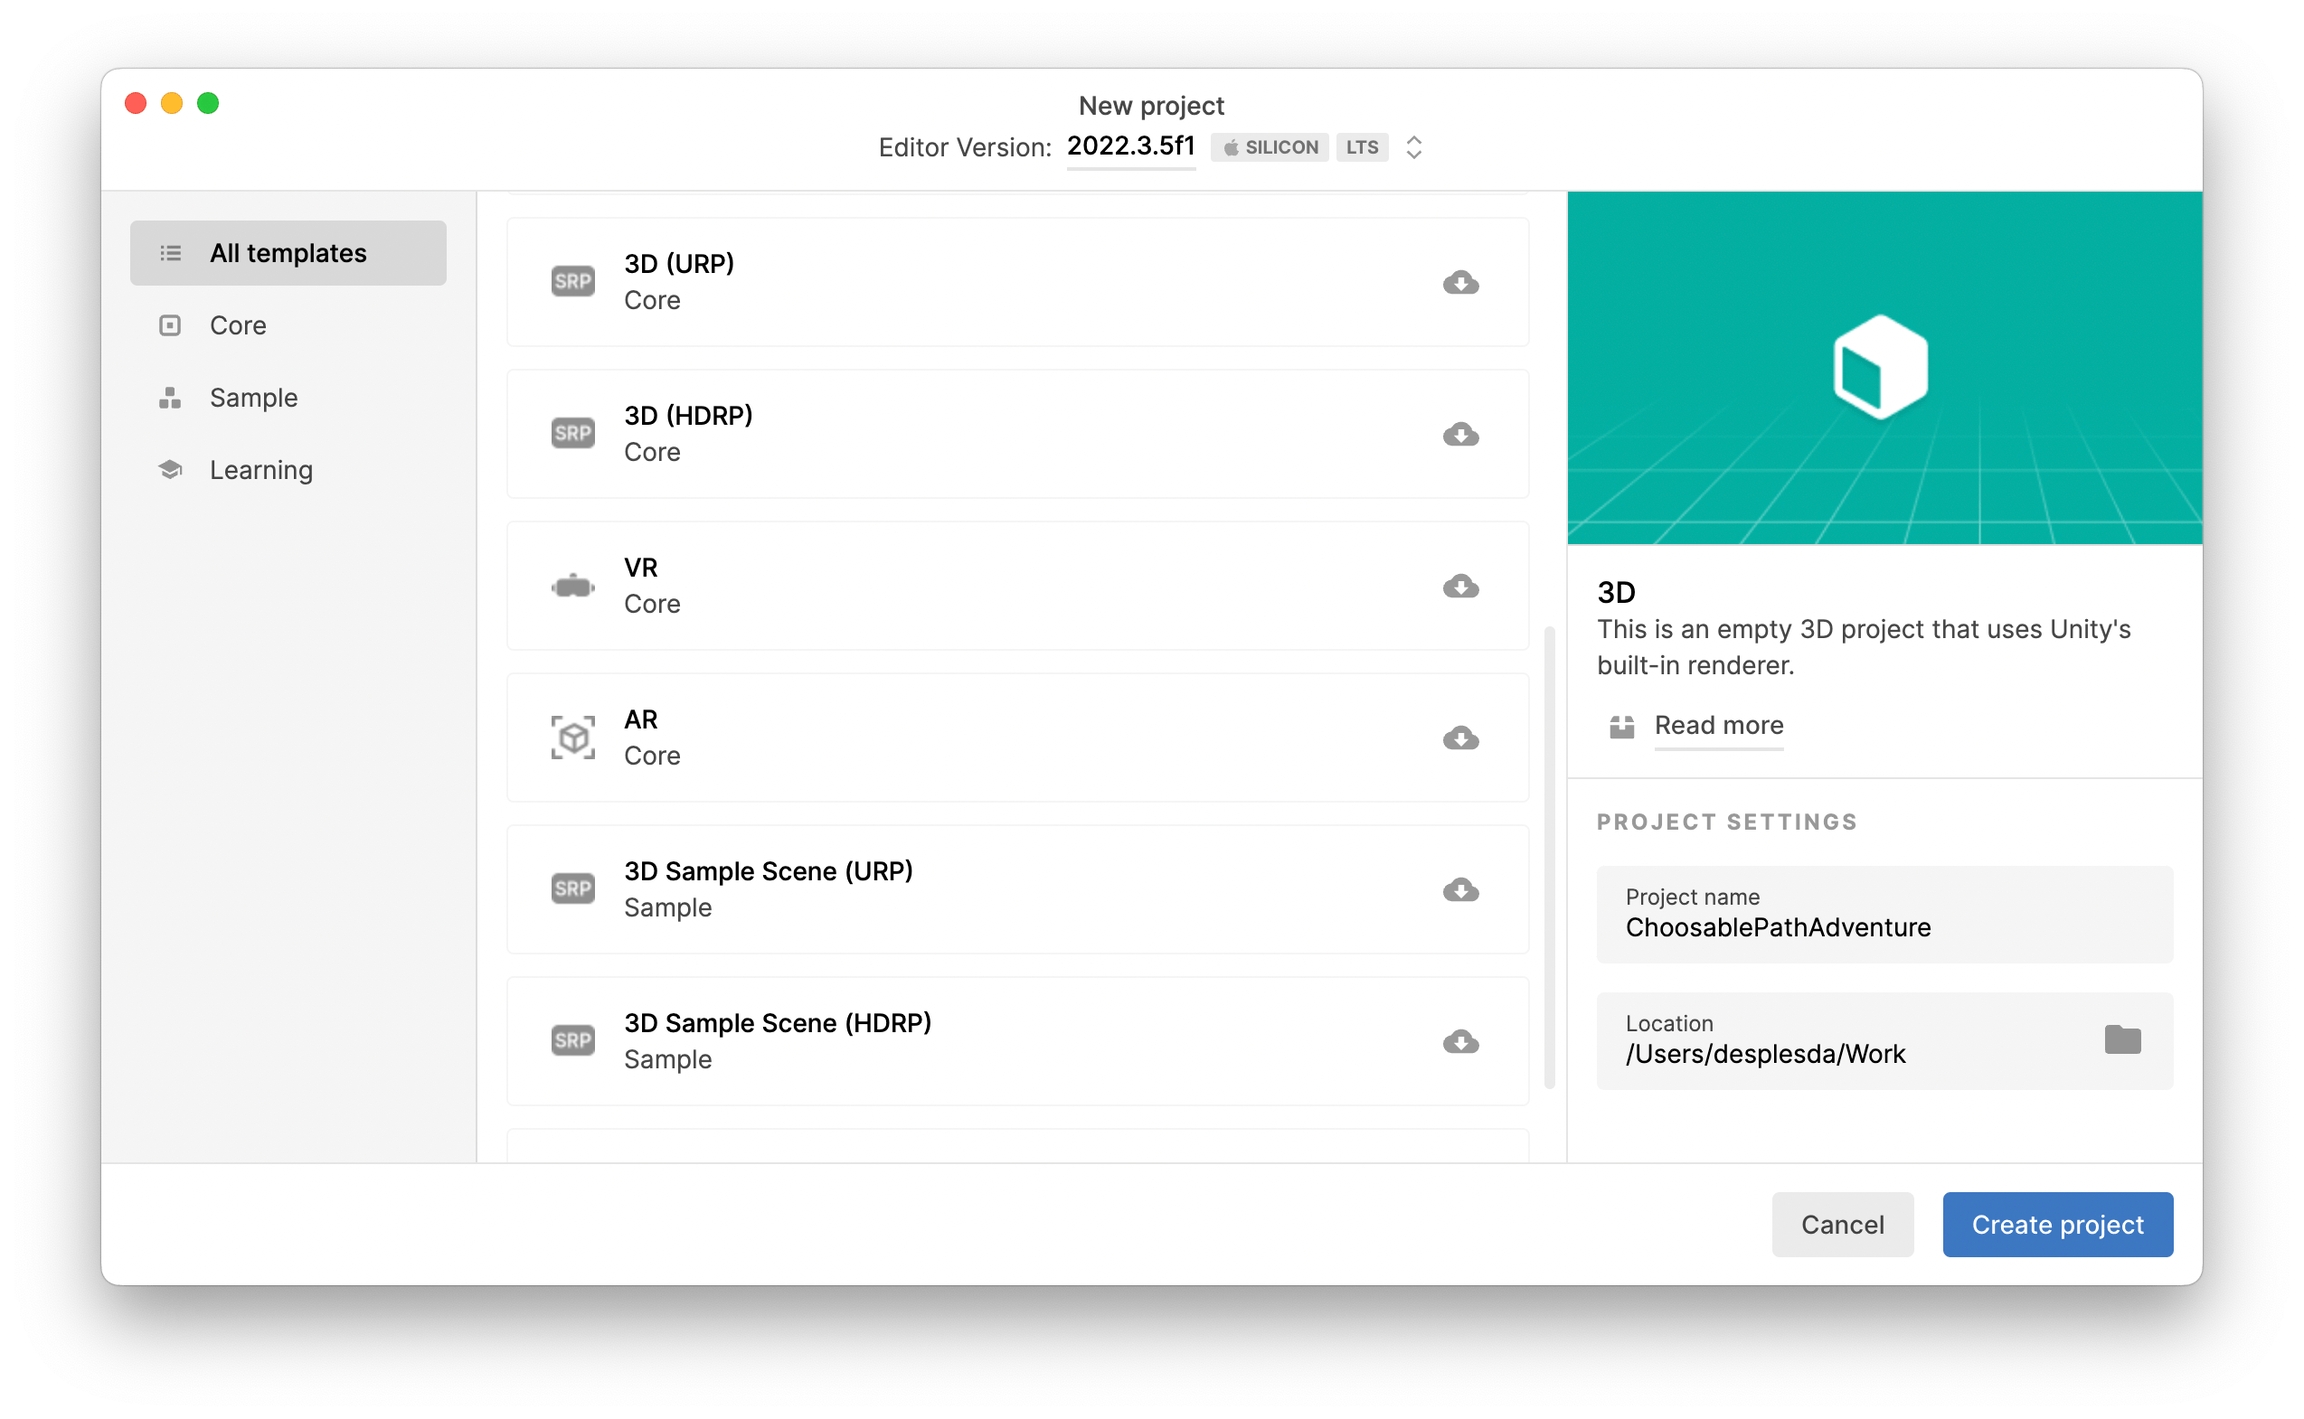This screenshot has width=2304, height=1419.
Task: Download the 3D (URP) template
Action: click(x=1460, y=283)
